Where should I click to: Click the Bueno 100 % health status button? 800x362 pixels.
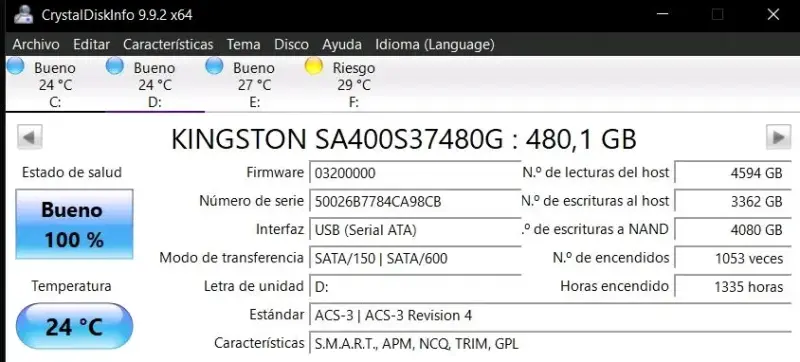coord(74,224)
